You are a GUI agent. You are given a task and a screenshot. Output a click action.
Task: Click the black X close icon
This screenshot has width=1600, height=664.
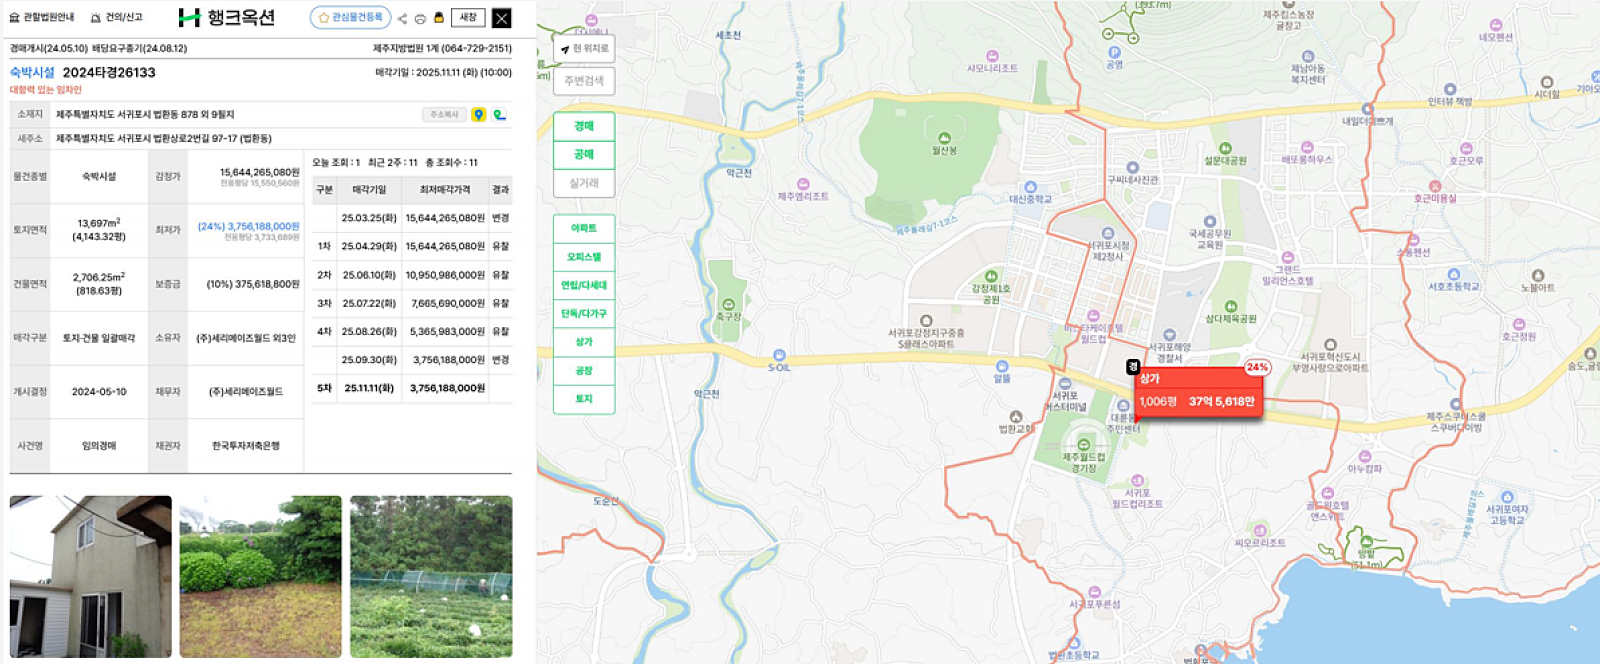(502, 18)
